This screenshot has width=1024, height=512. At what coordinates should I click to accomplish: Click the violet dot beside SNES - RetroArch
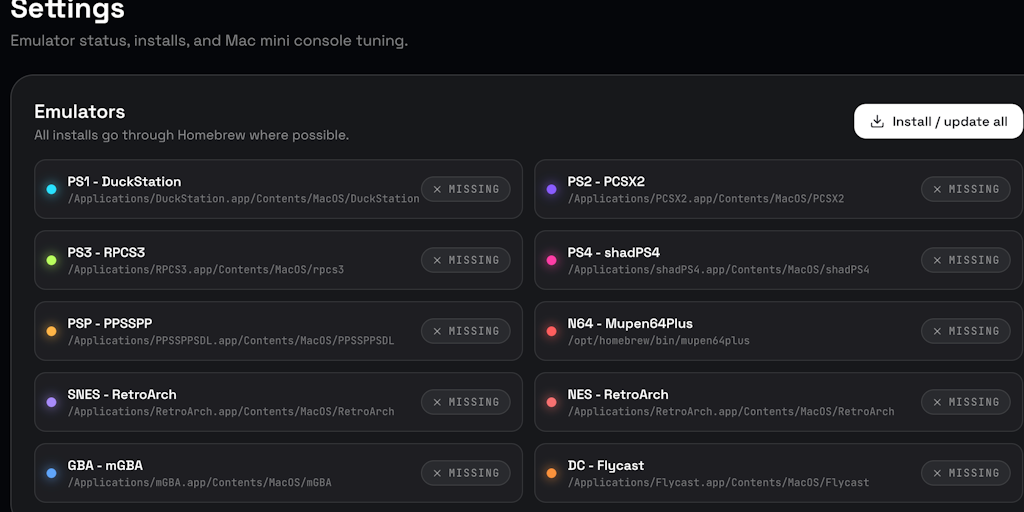tap(51, 402)
